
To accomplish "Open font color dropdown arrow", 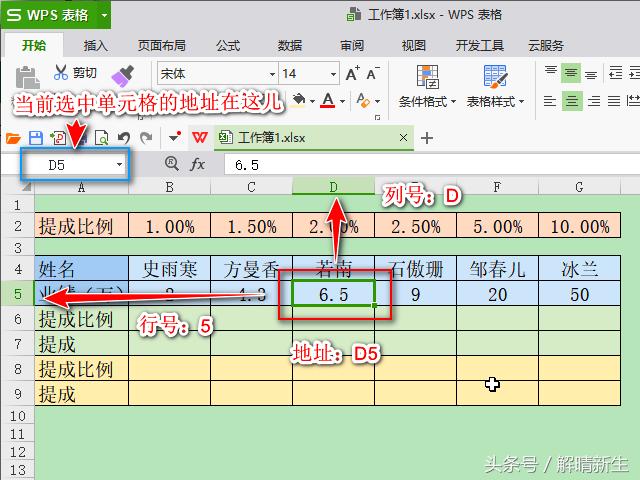I will pos(342,101).
